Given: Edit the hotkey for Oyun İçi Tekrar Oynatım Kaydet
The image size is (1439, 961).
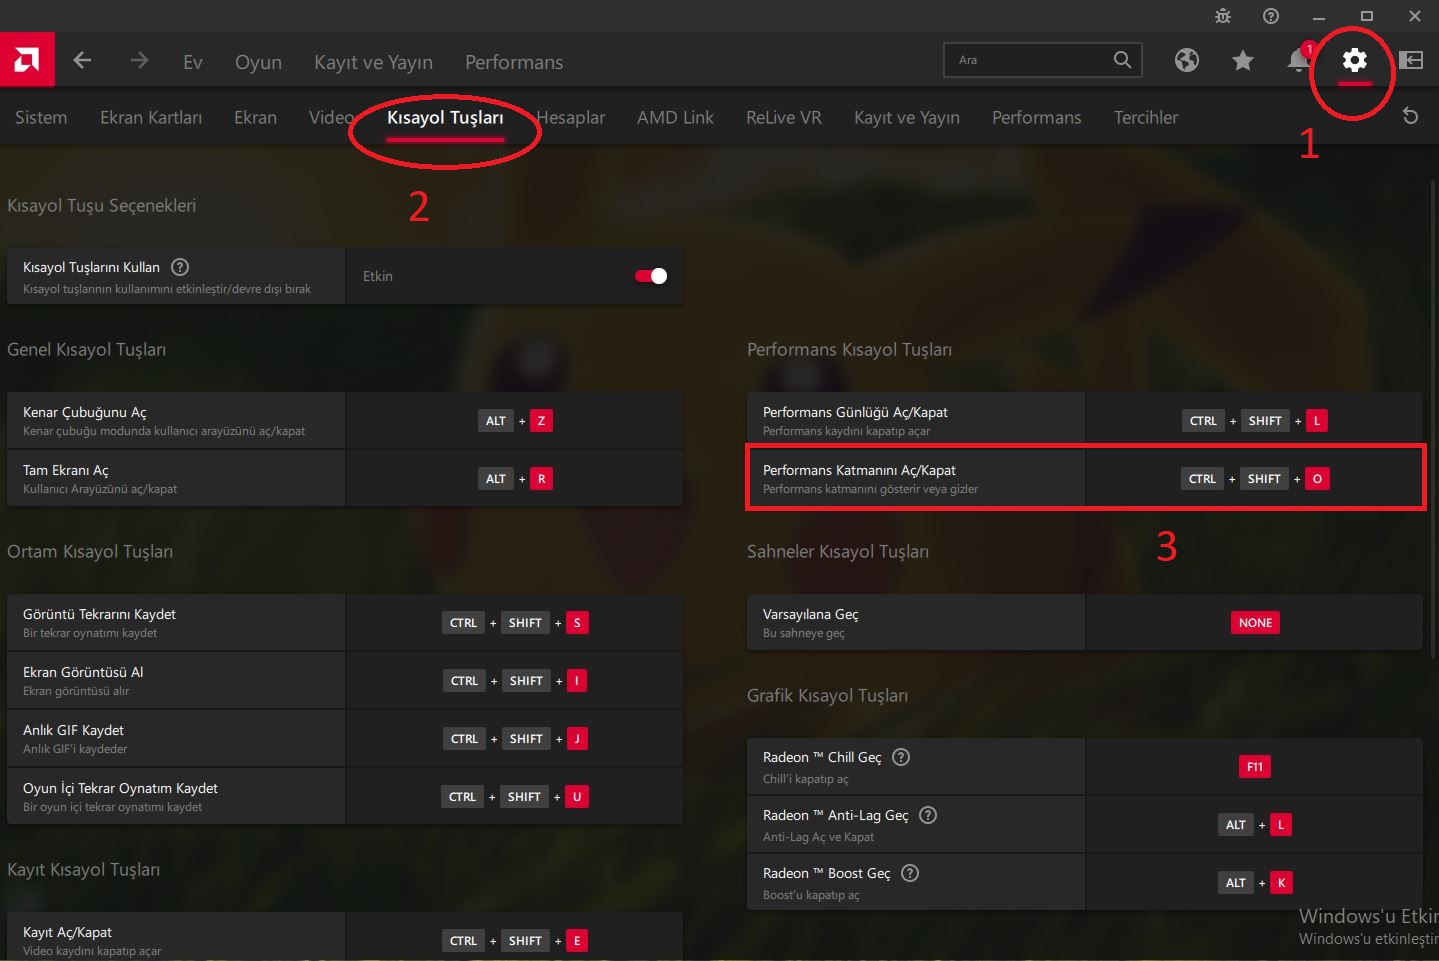Looking at the screenshot, I should [515, 797].
